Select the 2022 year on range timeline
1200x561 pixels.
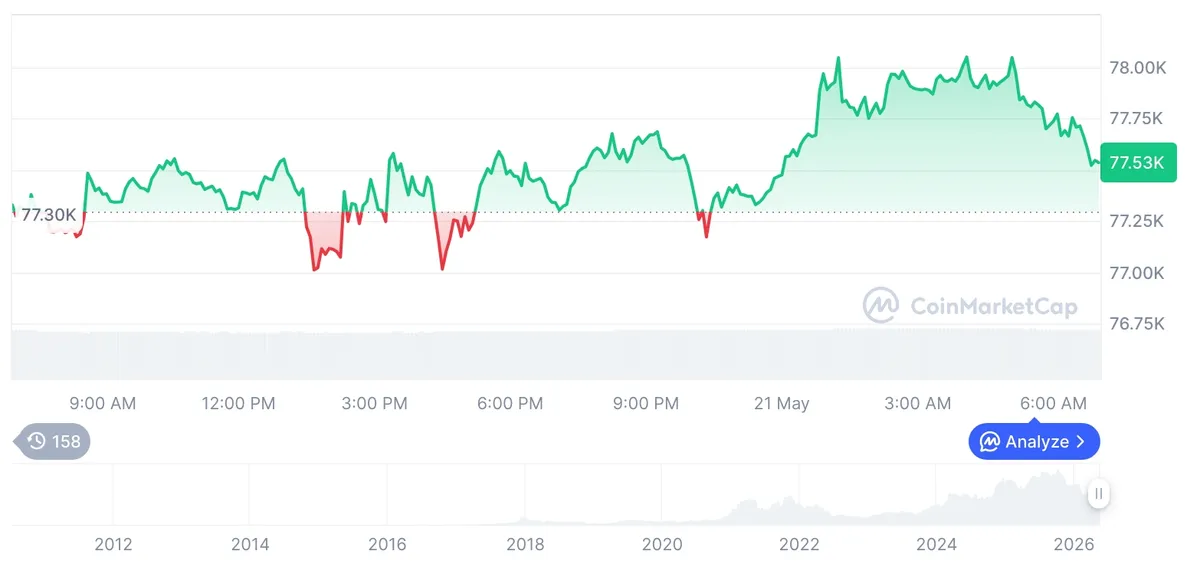coord(800,545)
